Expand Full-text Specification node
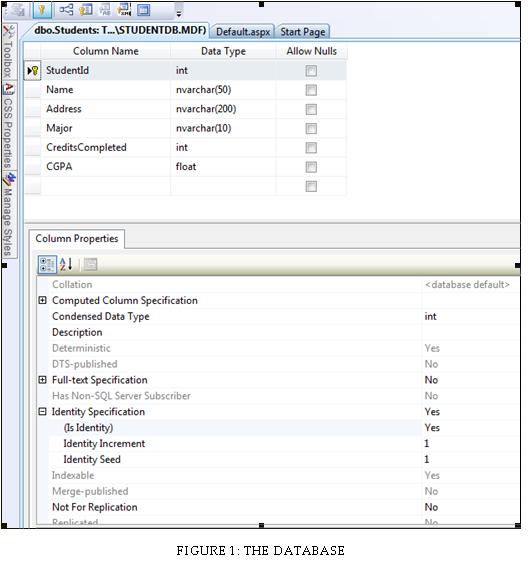 coord(42,380)
